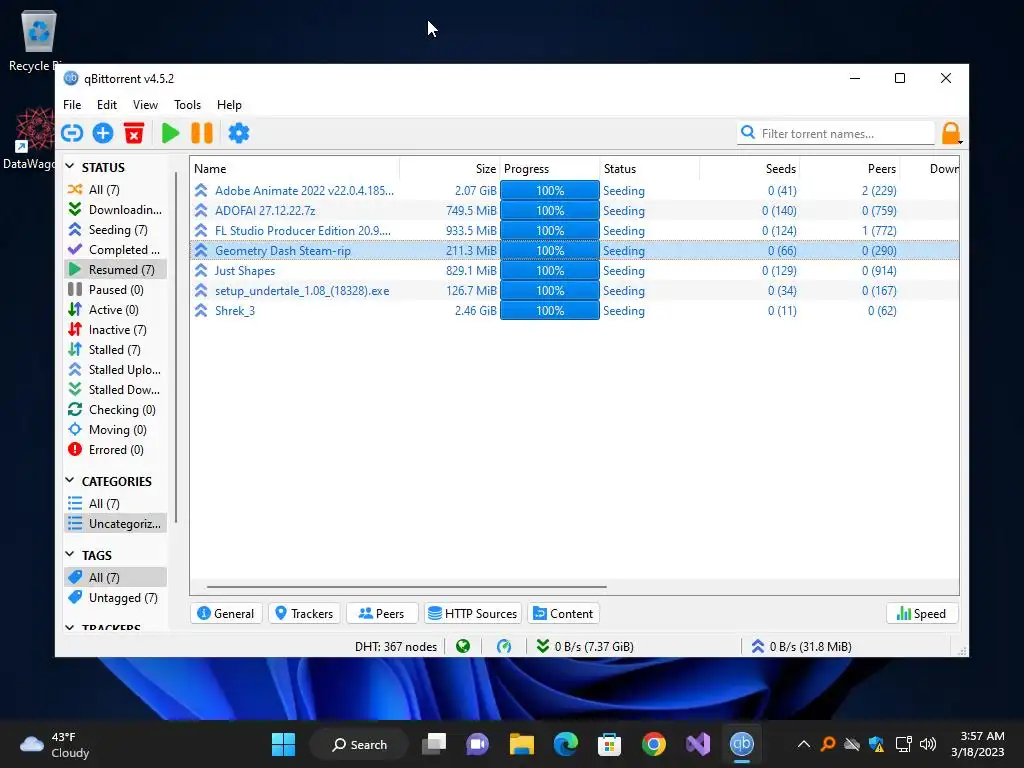Click the Geometry Dash progress bar
The image size is (1024, 768).
550,251
